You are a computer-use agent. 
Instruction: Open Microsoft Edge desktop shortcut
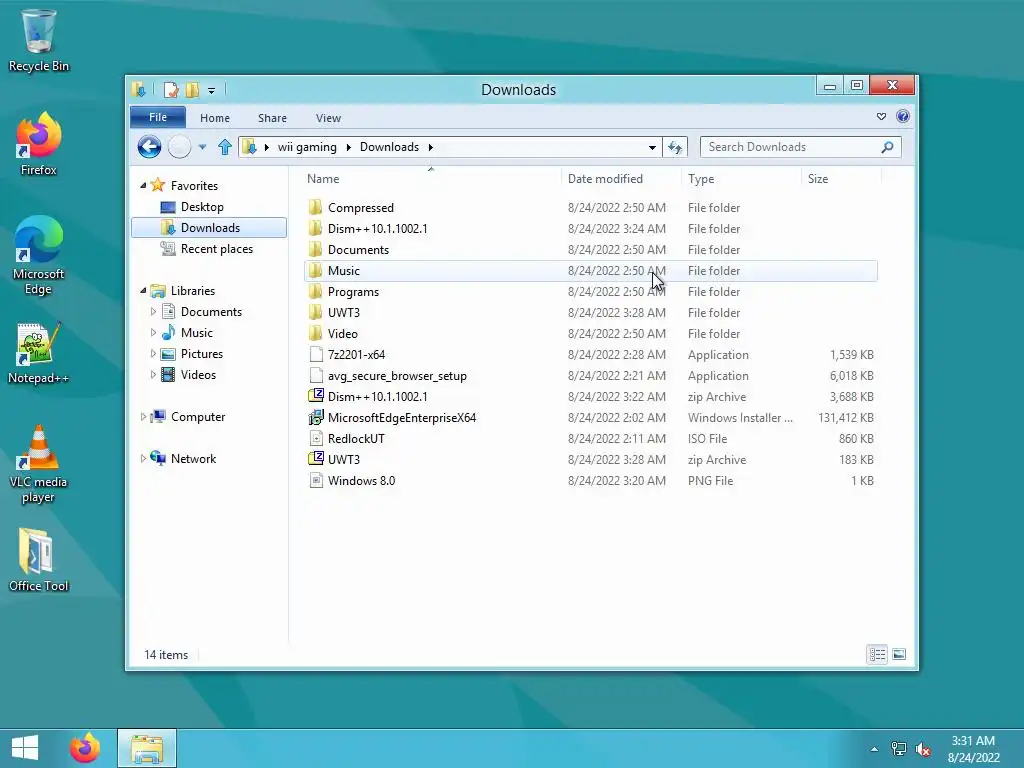pos(39,255)
